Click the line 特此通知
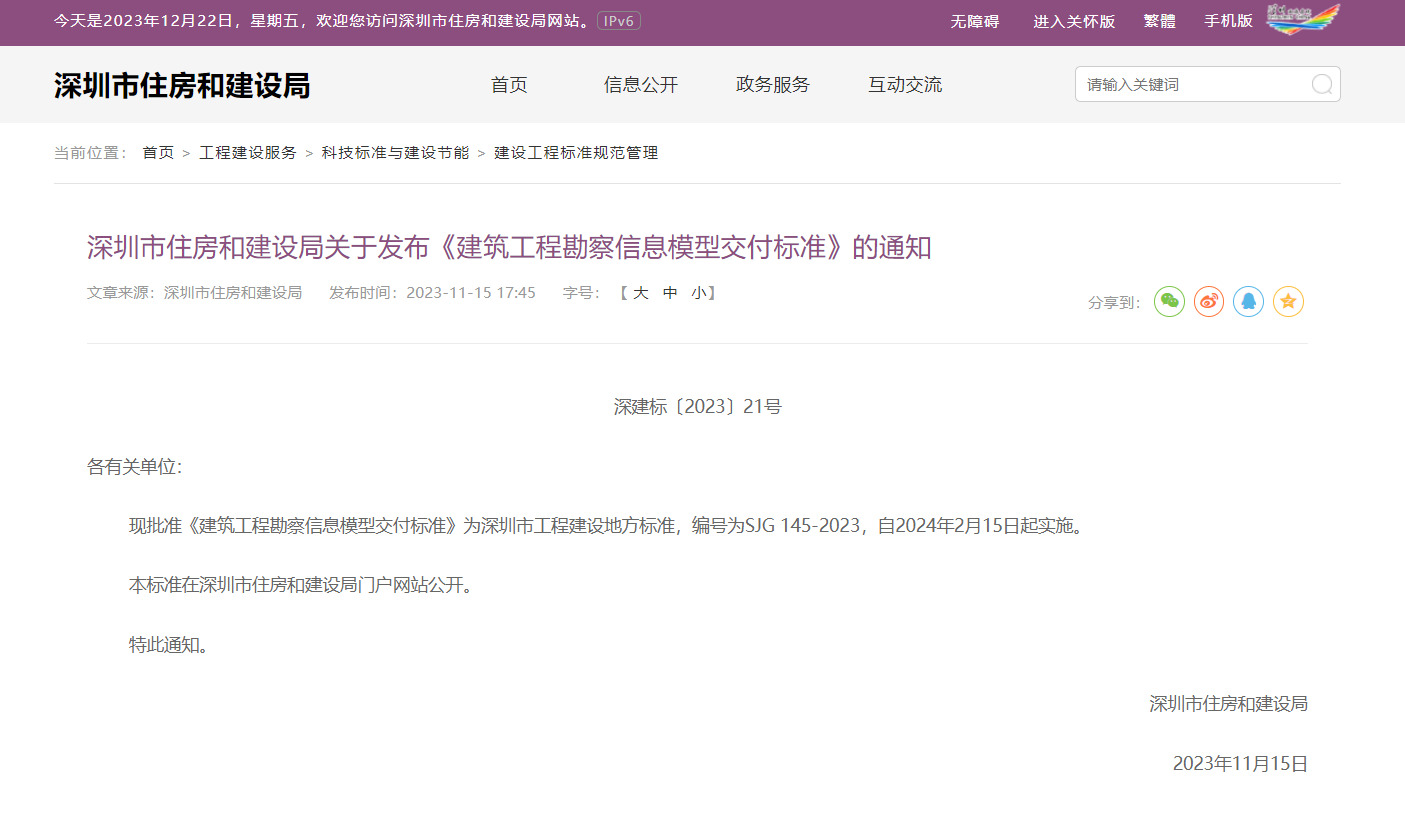The image size is (1405, 818). point(171,645)
